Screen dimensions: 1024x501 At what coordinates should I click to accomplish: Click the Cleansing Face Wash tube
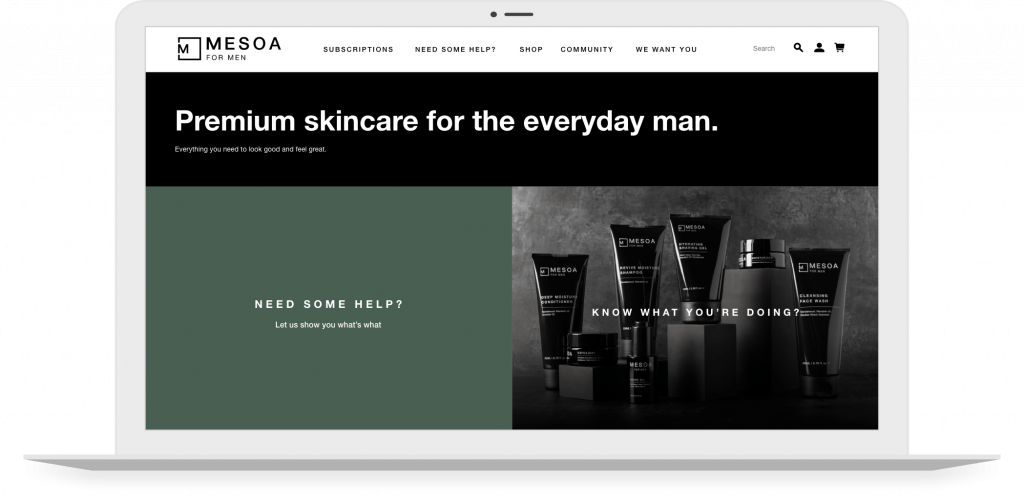818,322
